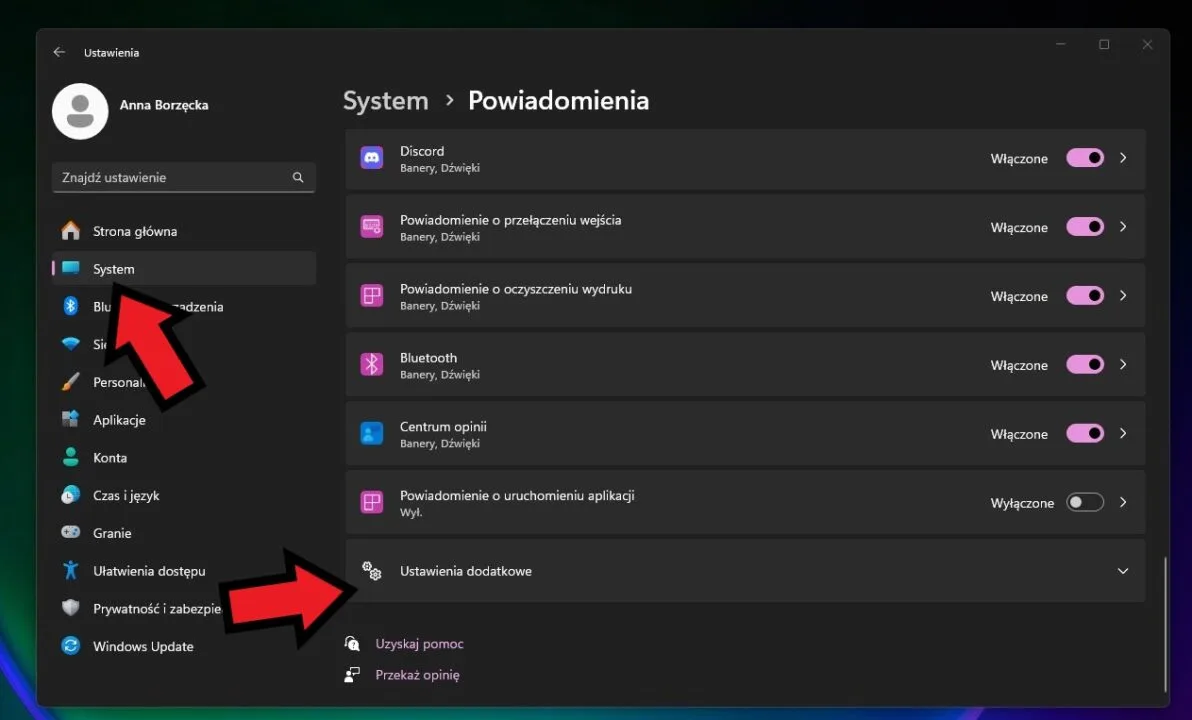
Task: Toggle Powiadomienie o przełączeniu wejścia switch
Action: click(x=1085, y=227)
